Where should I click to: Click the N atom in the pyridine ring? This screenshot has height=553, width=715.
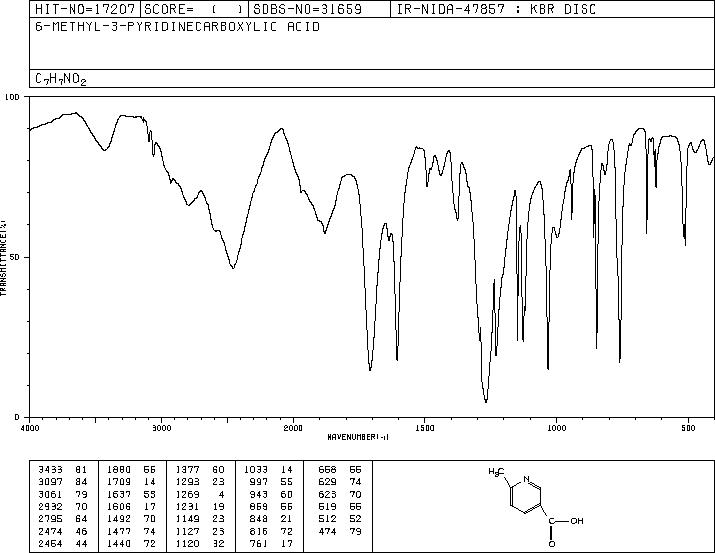pyautogui.click(x=527, y=479)
